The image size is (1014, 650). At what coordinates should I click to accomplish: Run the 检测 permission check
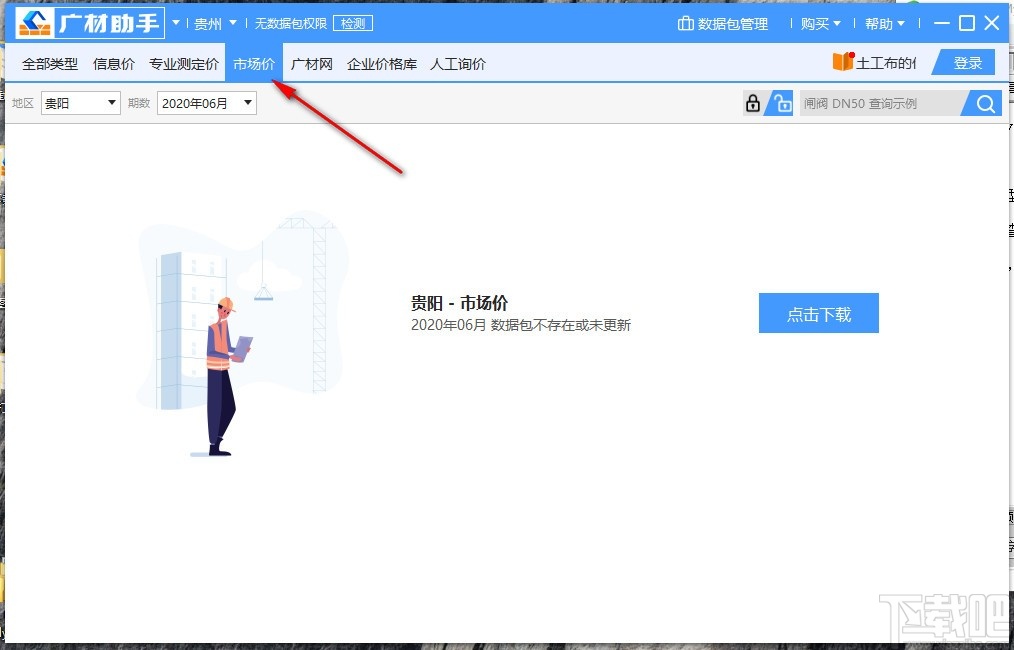tap(352, 23)
